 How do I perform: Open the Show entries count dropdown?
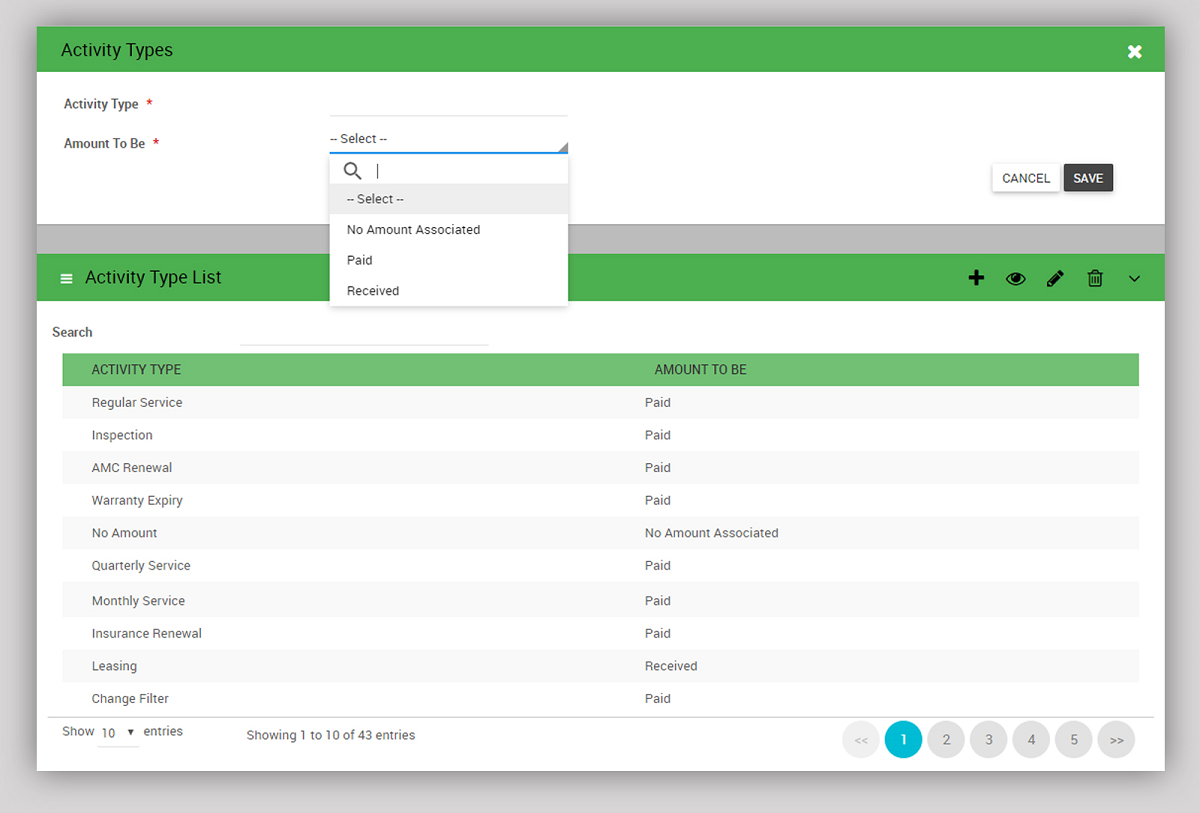click(x=118, y=733)
